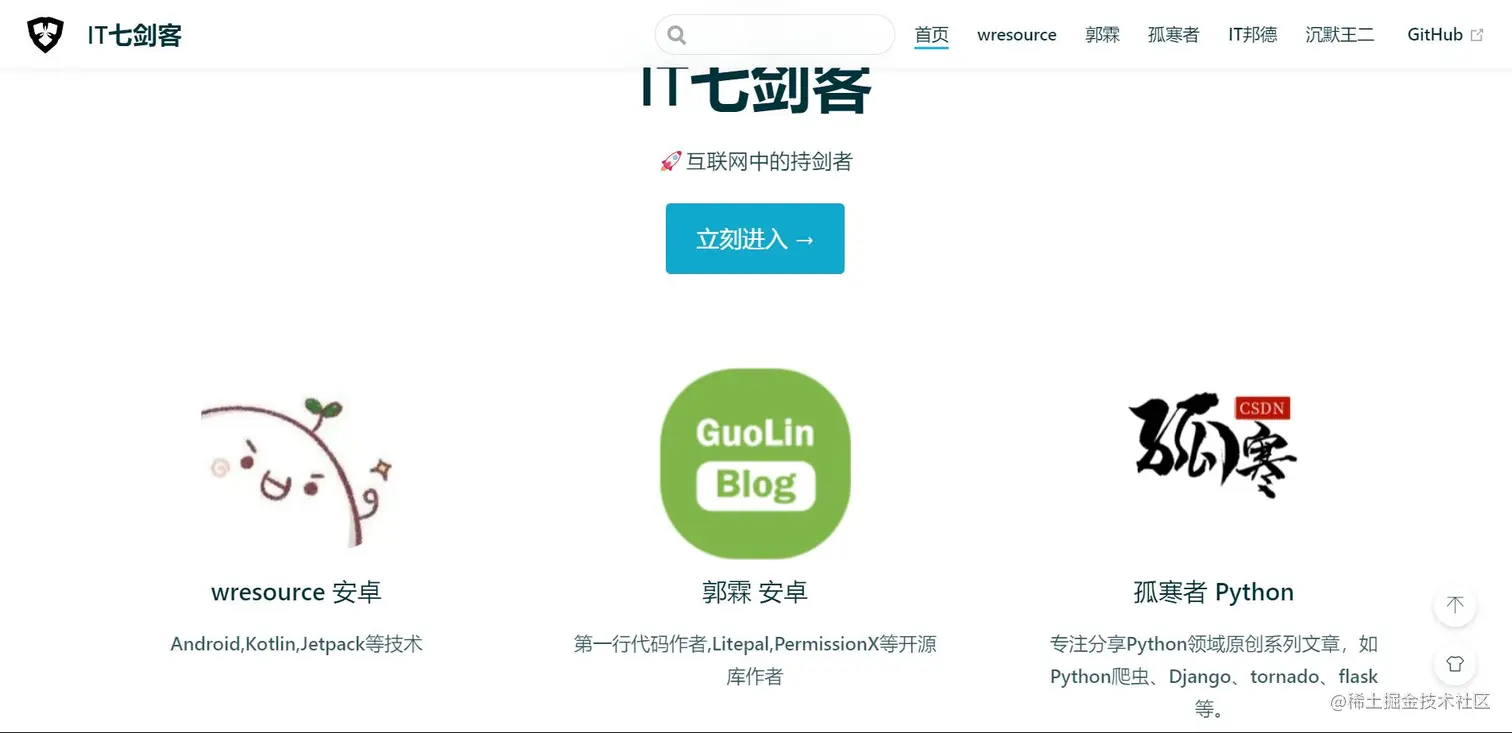The width and height of the screenshot is (1512, 733).
Task: Click the shield logo icon in the navbar
Action: point(45,35)
